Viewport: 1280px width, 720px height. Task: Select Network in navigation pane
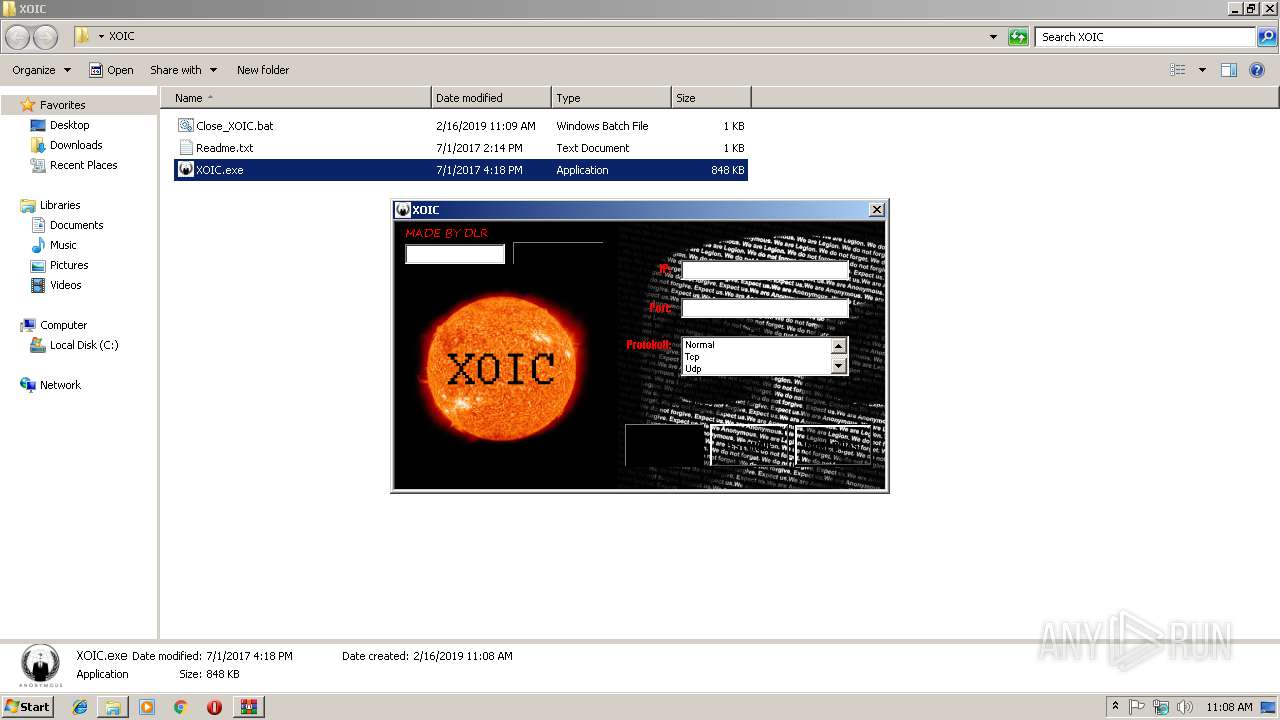(60, 385)
